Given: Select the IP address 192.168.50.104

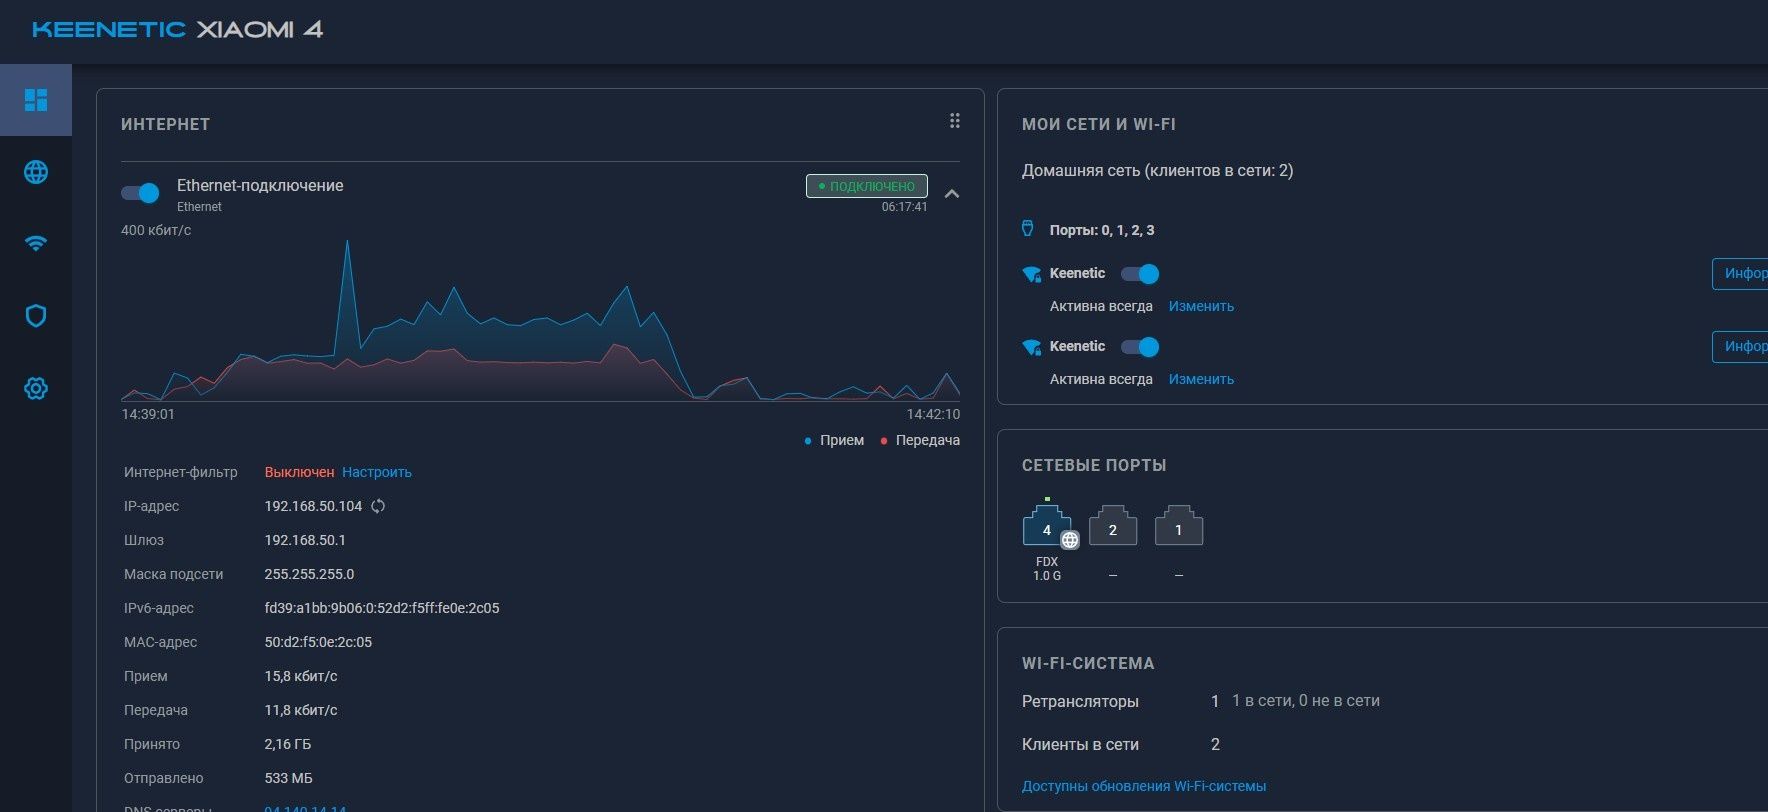Looking at the screenshot, I should click(313, 506).
